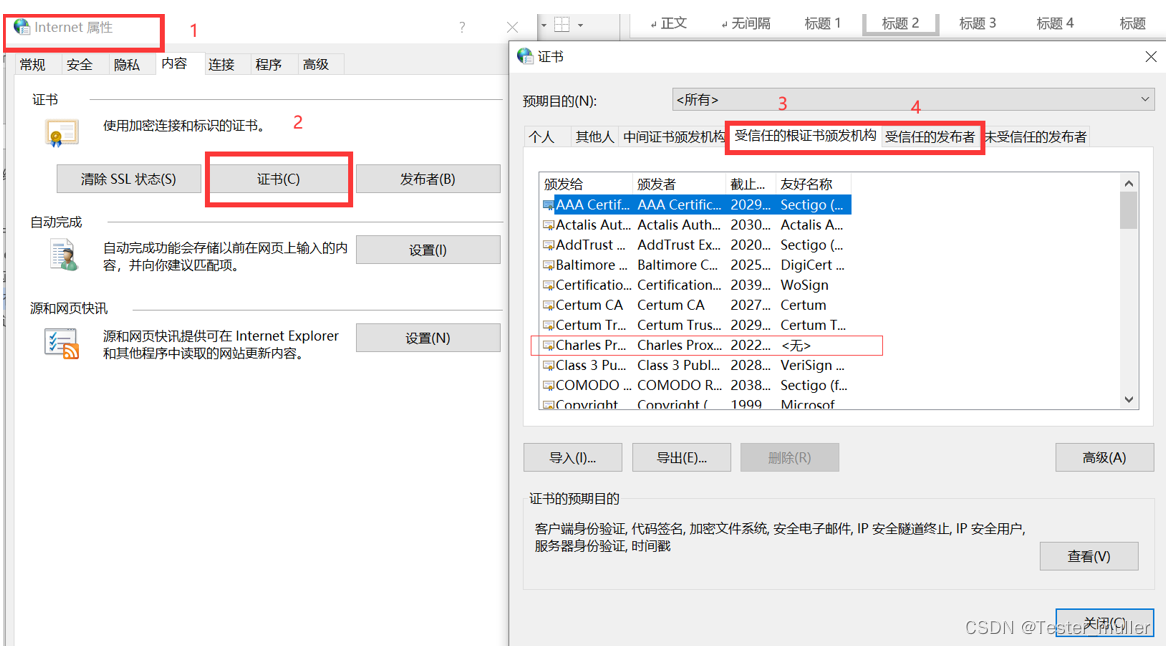Viewport: 1166px width, 646px height.
Task: Select the Certification WoSign certificate row
Action: coord(697,285)
